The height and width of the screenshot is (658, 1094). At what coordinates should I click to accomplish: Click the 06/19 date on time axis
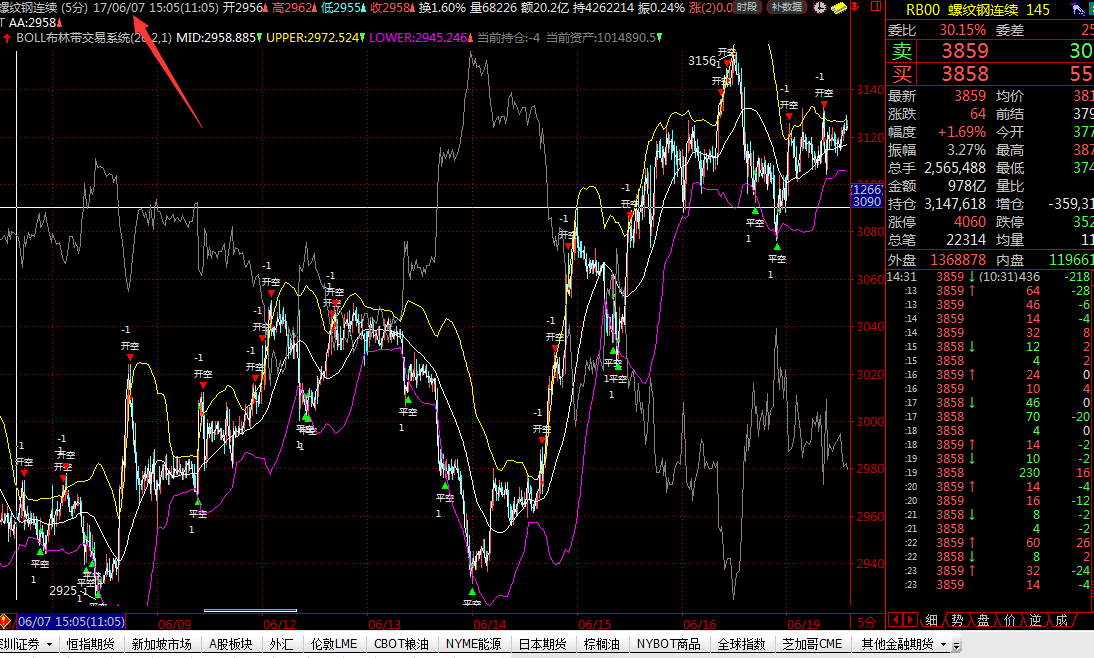[x=804, y=624]
